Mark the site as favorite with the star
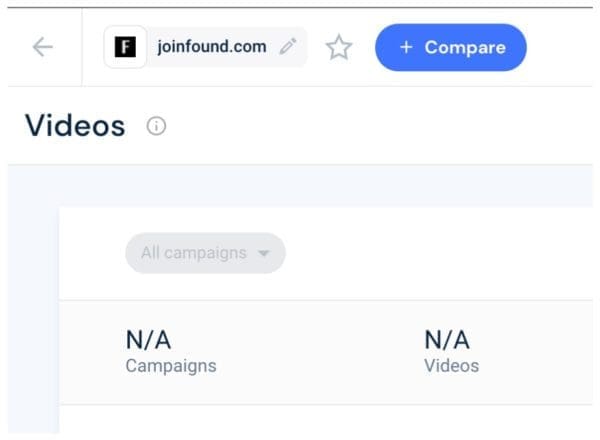Image resolution: width=600 pixels, height=440 pixels. tap(339, 48)
